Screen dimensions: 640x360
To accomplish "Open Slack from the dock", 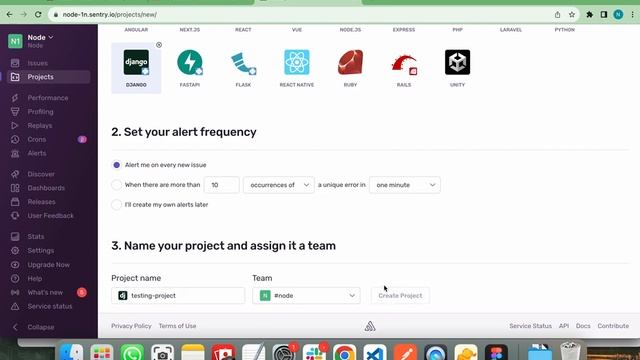I will [314, 353].
